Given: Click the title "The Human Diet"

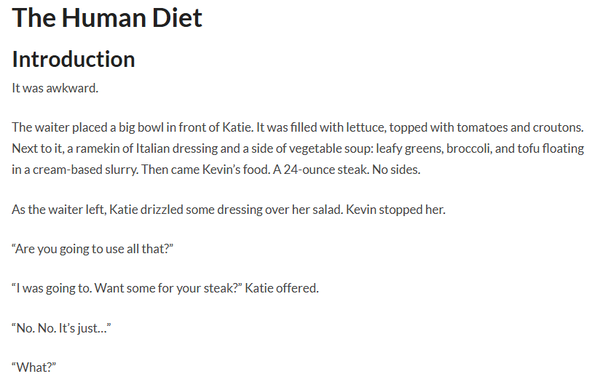Looking at the screenshot, I should point(107,18).
